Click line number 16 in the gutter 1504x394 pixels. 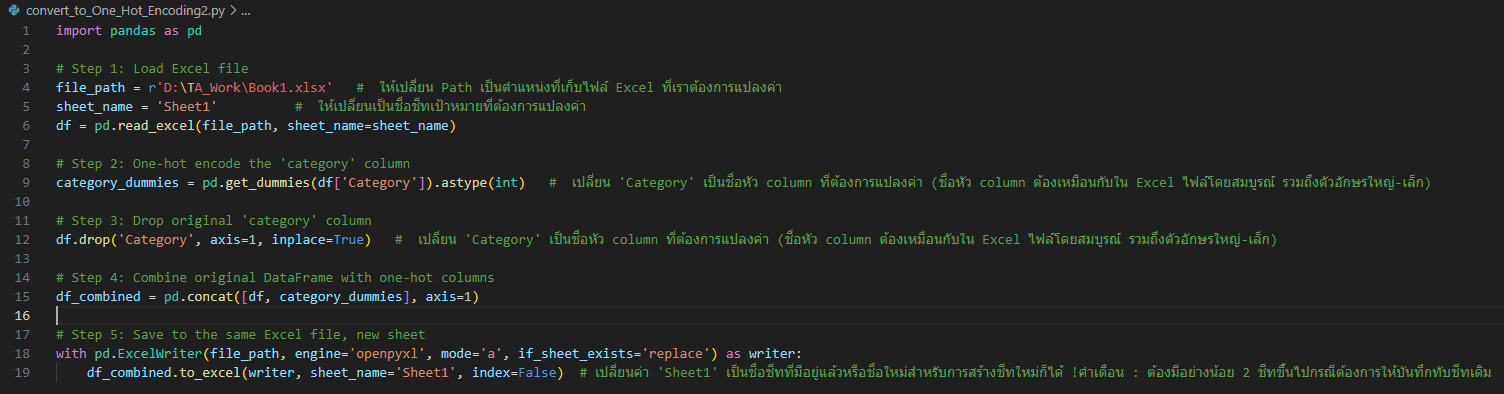click(23, 315)
